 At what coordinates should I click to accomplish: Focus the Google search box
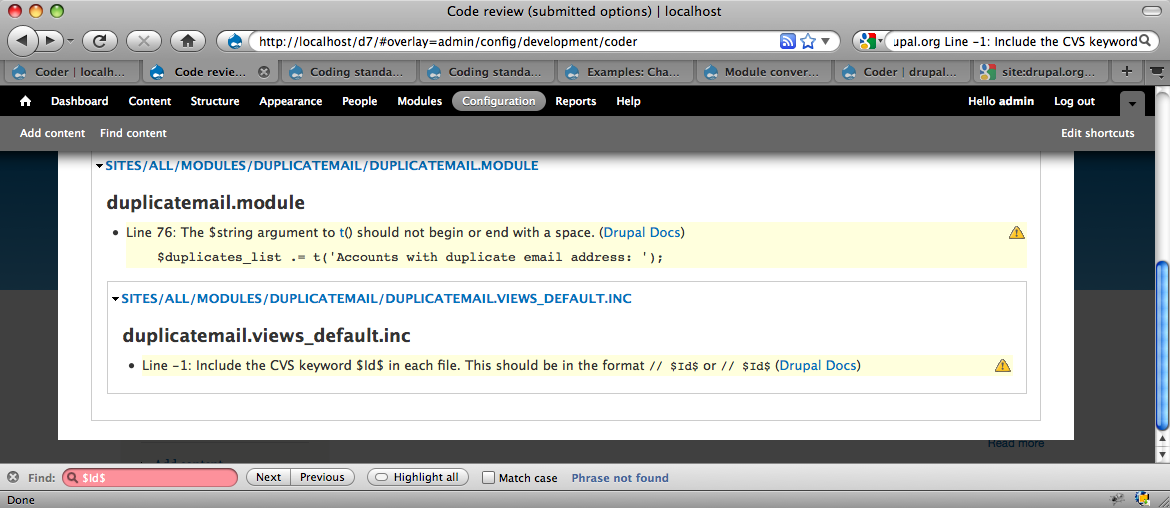pos(1015,42)
